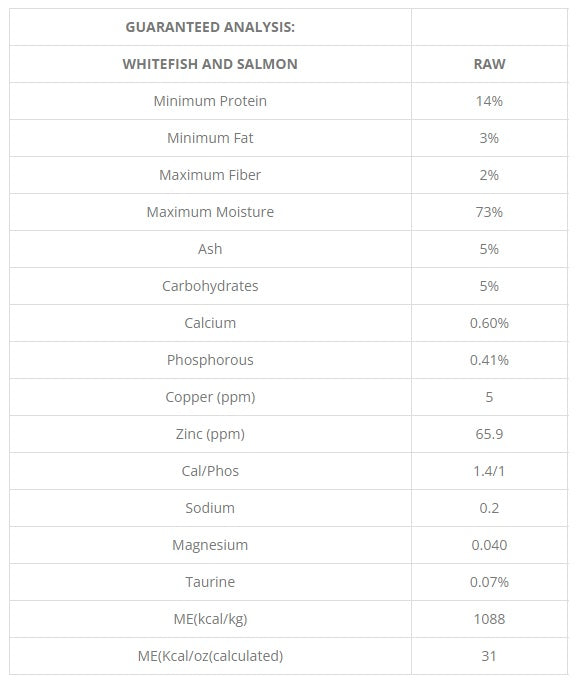Image resolution: width=578 pixels, height=684 pixels.
Task: Click the 0.60% calcium value
Action: [x=489, y=323]
